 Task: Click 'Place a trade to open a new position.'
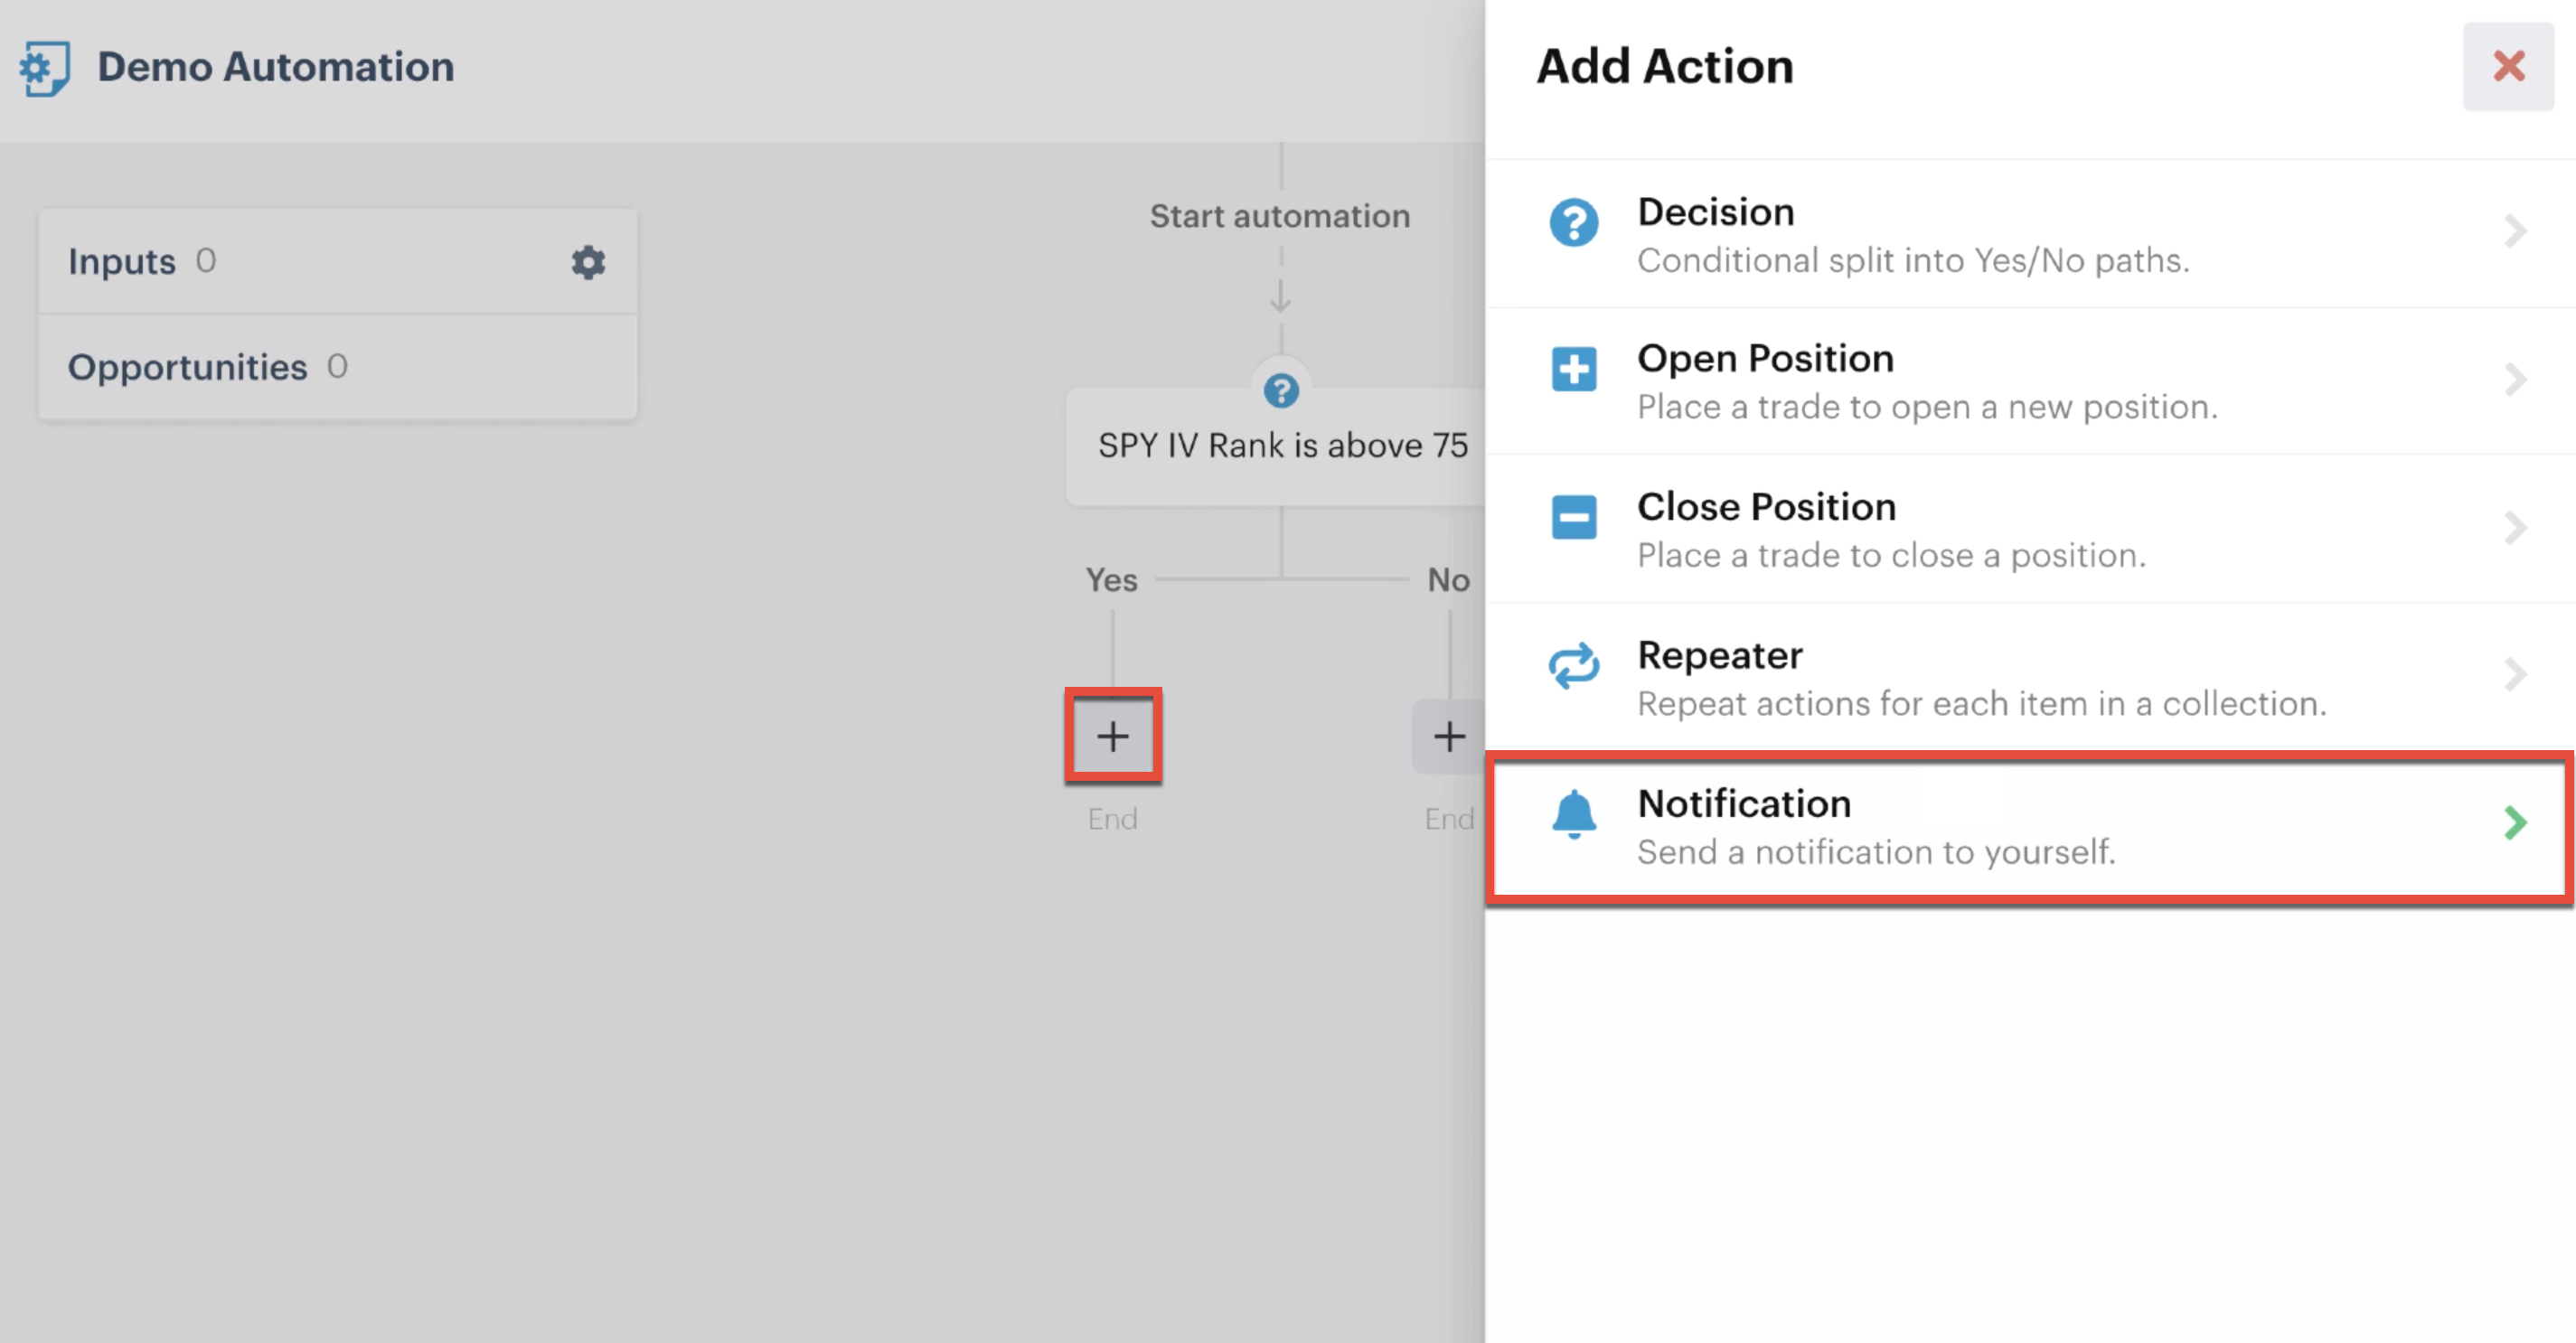(1927, 407)
